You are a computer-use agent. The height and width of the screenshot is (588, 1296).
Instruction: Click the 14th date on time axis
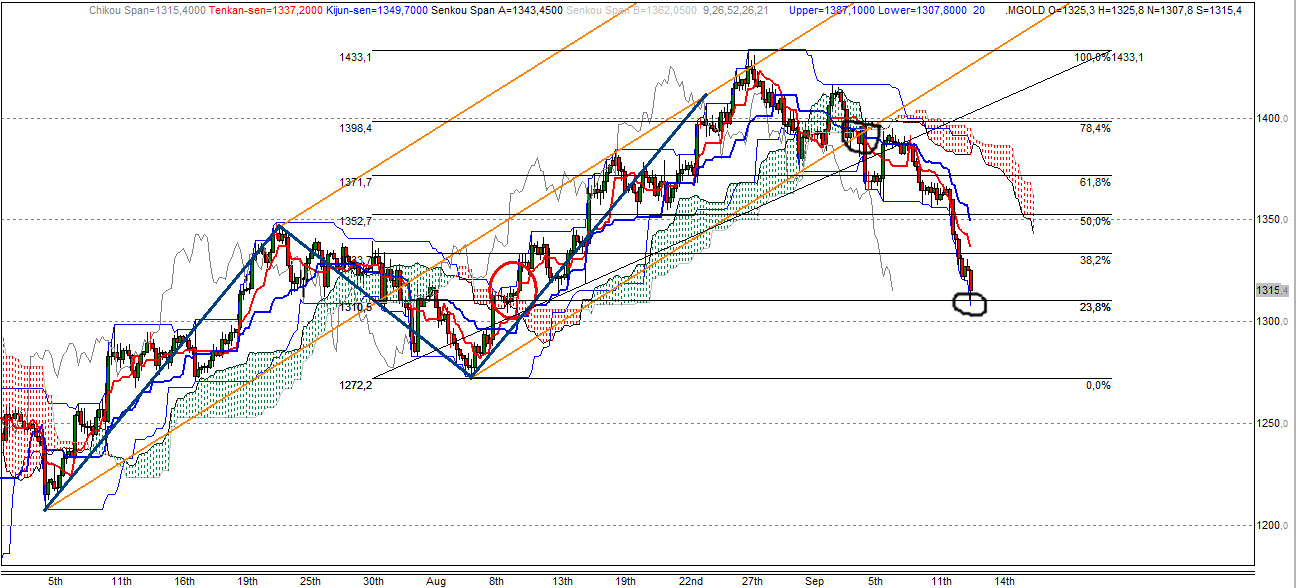pyautogui.click(x=1004, y=581)
